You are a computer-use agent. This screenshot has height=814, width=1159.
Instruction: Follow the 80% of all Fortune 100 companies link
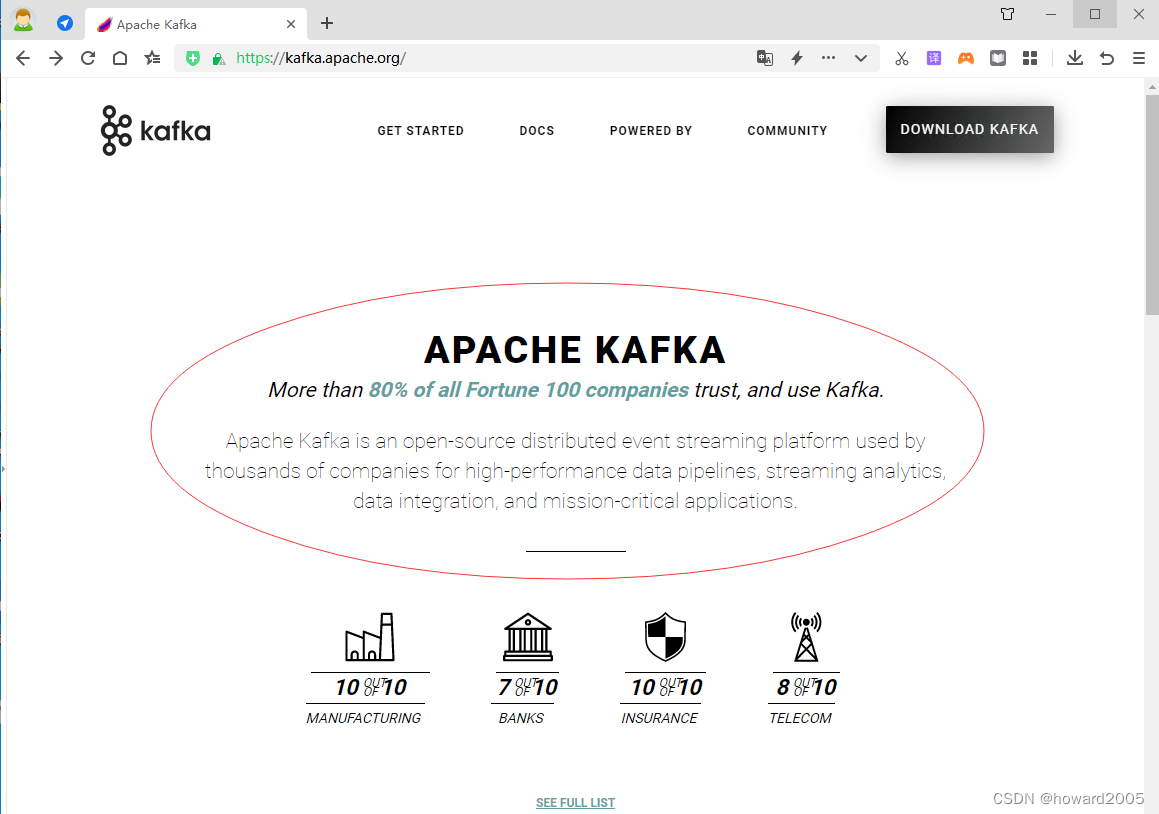[528, 390]
